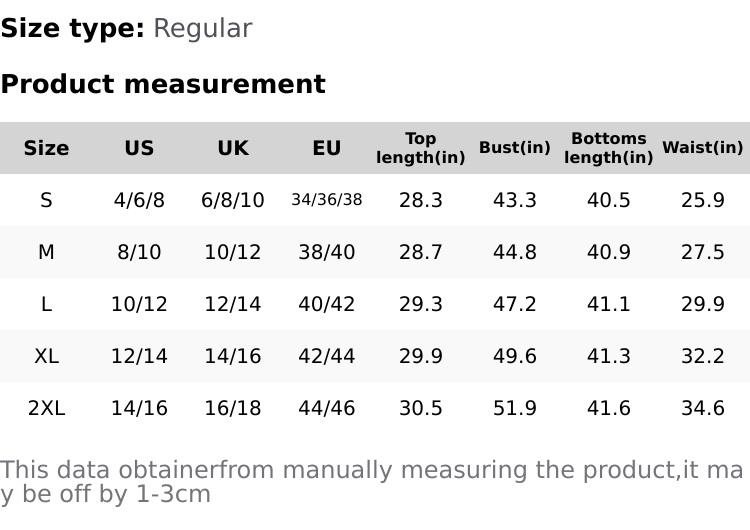Click the Regular size type value
The image size is (750, 530).
202,28
